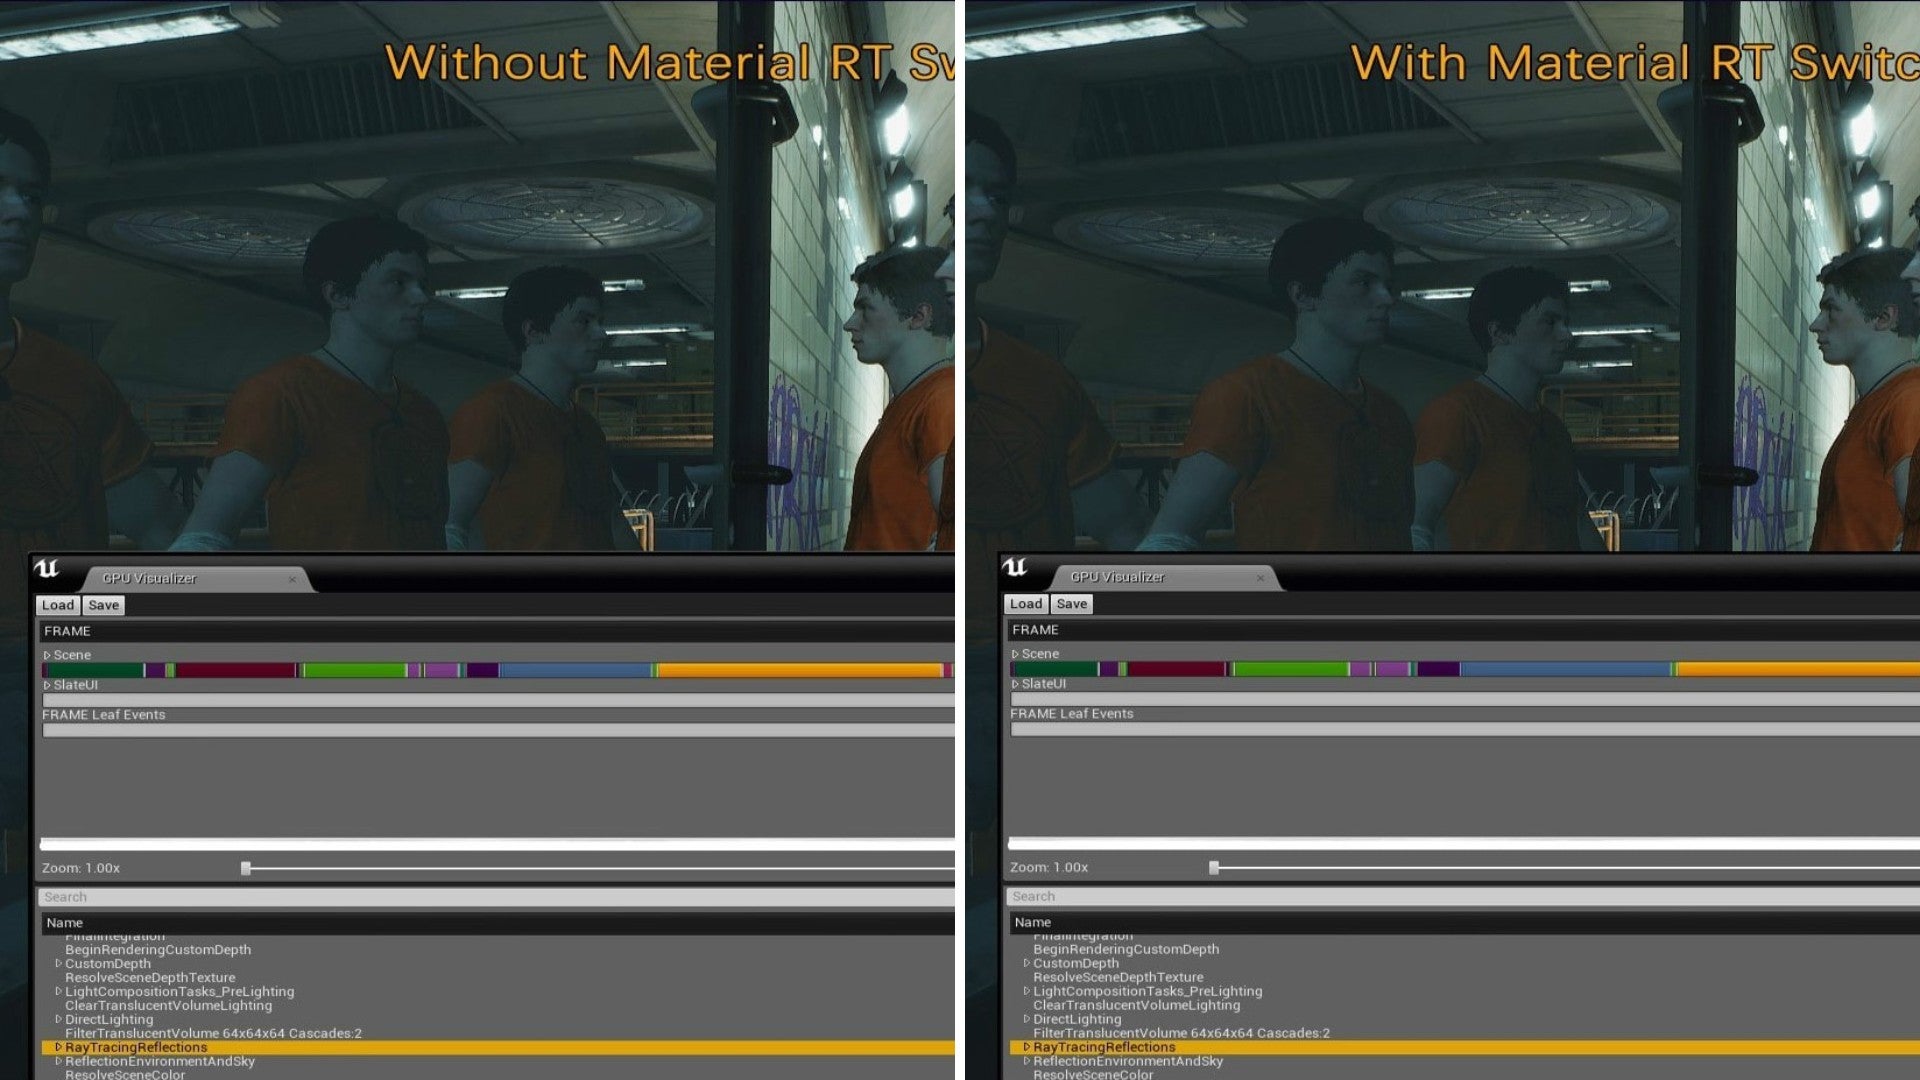The height and width of the screenshot is (1080, 1920).
Task: Expand RayTracingReflections in left event list
Action: coord(58,1048)
